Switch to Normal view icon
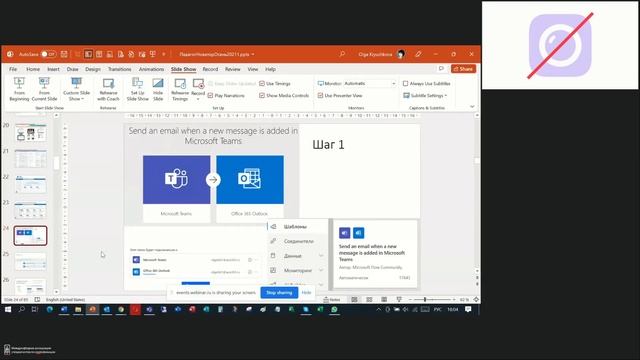 coord(354,300)
